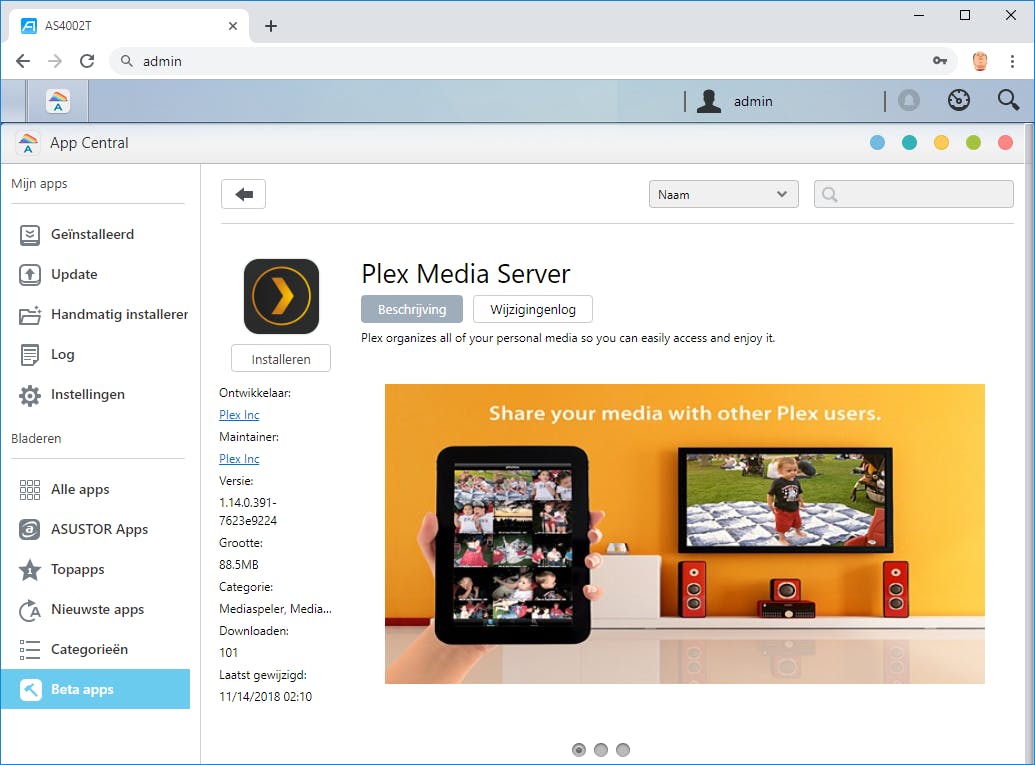Click the Geïnstalleerd checklist icon
Screen dimensions: 1035x765
click(30, 235)
